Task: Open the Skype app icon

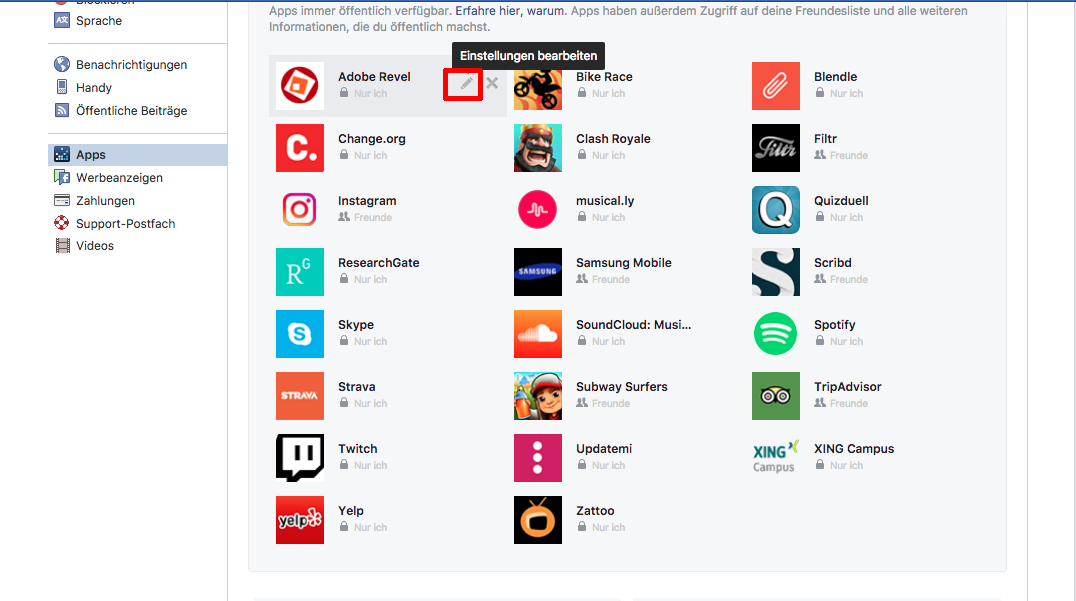Action: coord(300,334)
